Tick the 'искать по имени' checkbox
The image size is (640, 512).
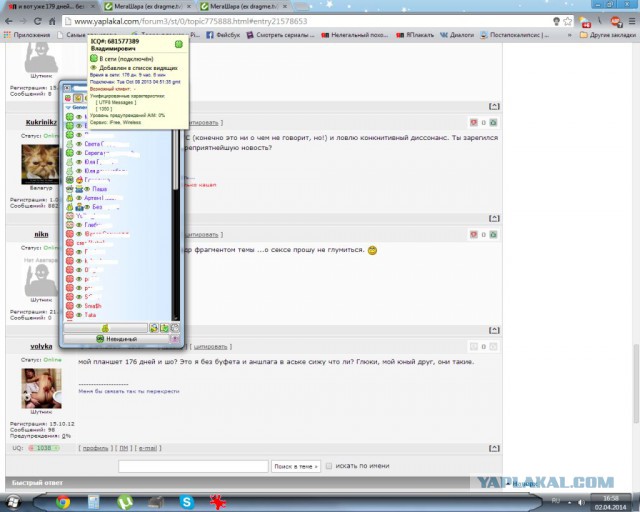click(329, 466)
